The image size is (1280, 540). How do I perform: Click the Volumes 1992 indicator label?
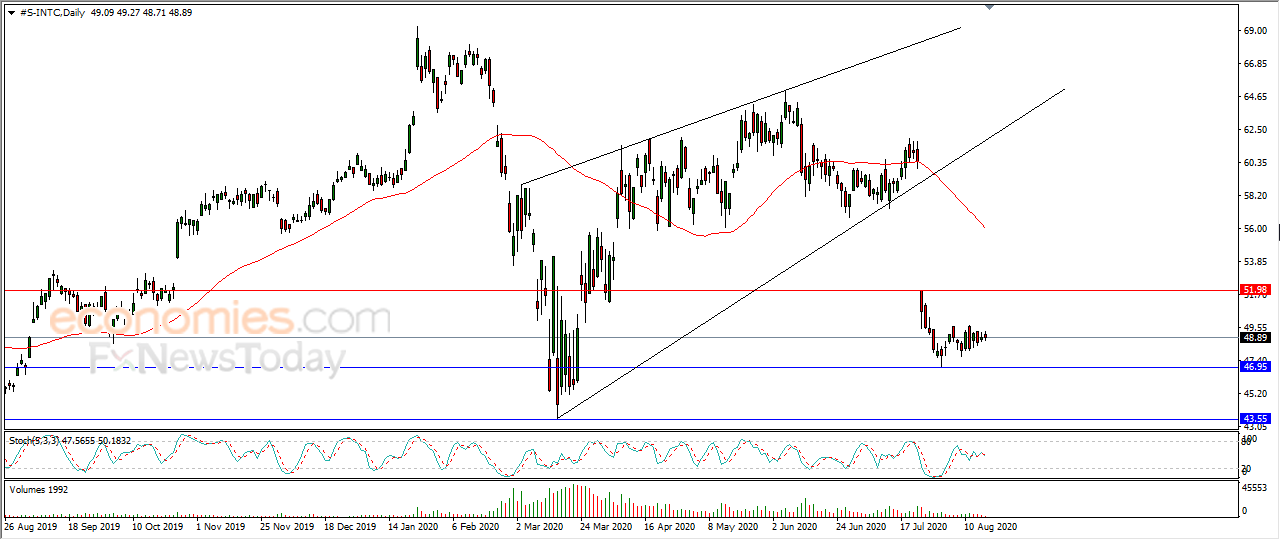click(x=38, y=489)
